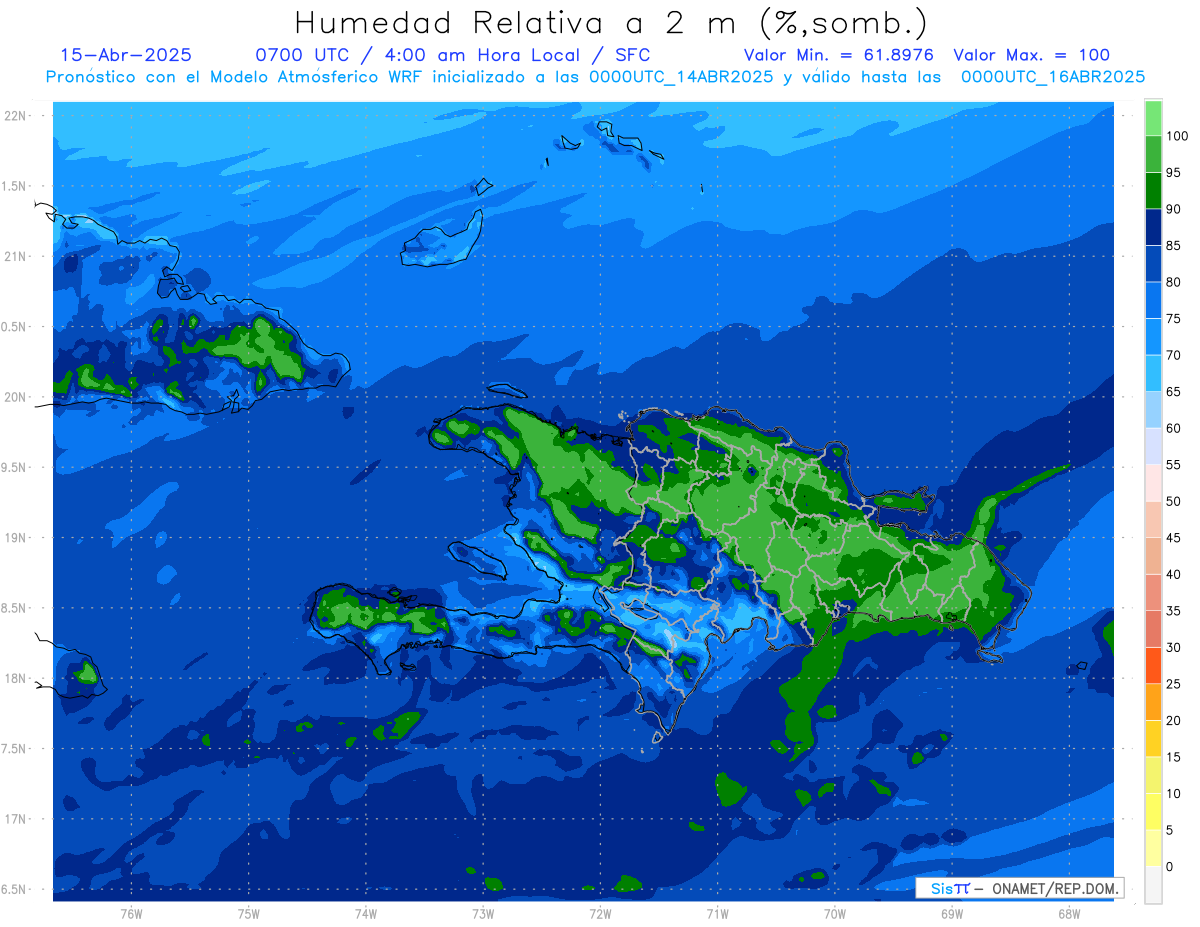Viewport: 1200px width, 927px height.
Task: Click the red-orange 25–30 legend swatch
Action: (x=1153, y=665)
